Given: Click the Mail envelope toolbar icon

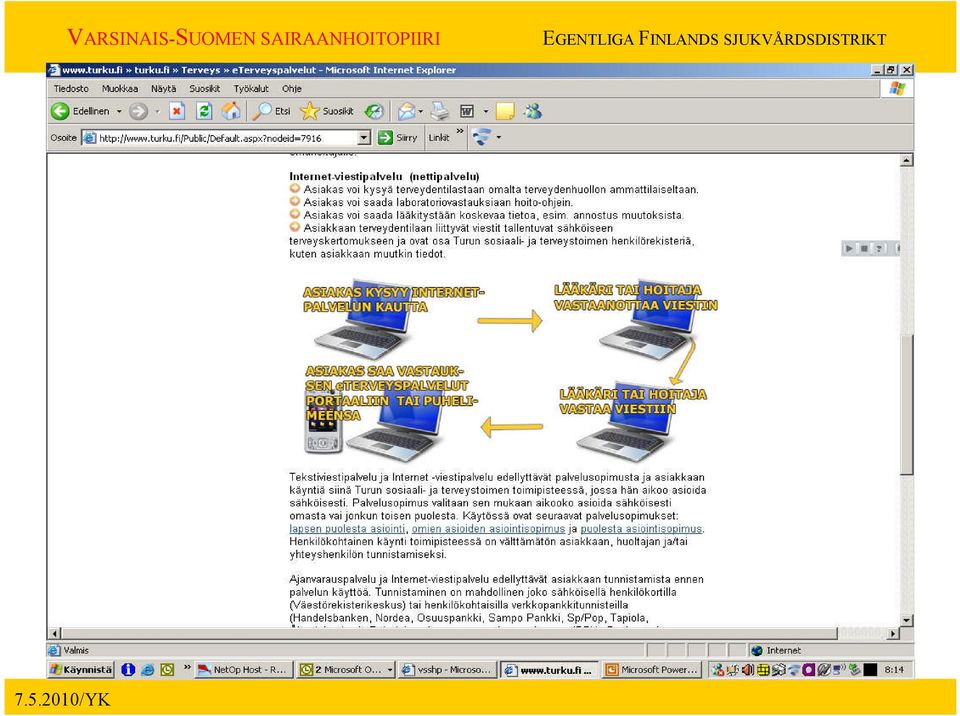Looking at the screenshot, I should point(405,111).
